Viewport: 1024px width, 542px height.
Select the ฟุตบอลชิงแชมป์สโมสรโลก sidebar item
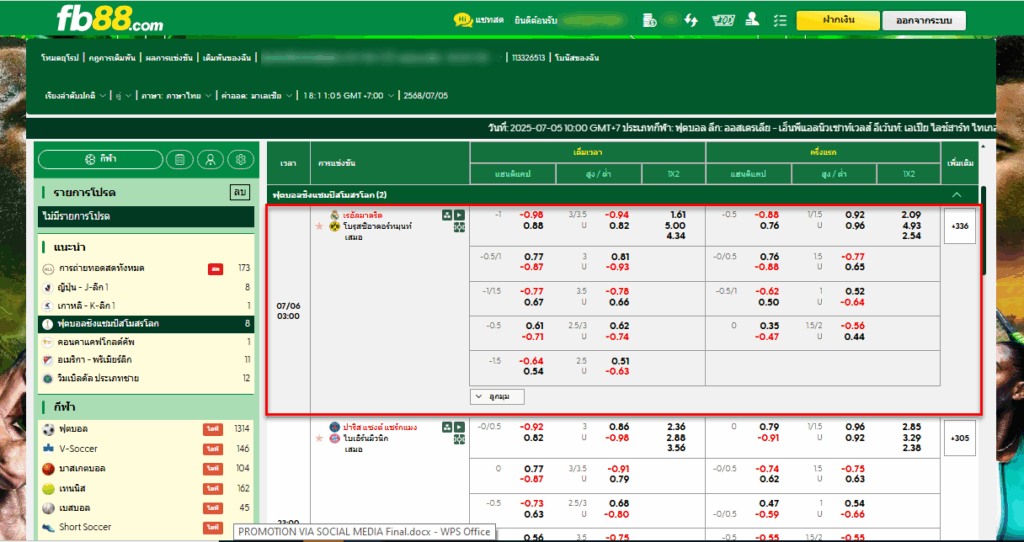146,324
